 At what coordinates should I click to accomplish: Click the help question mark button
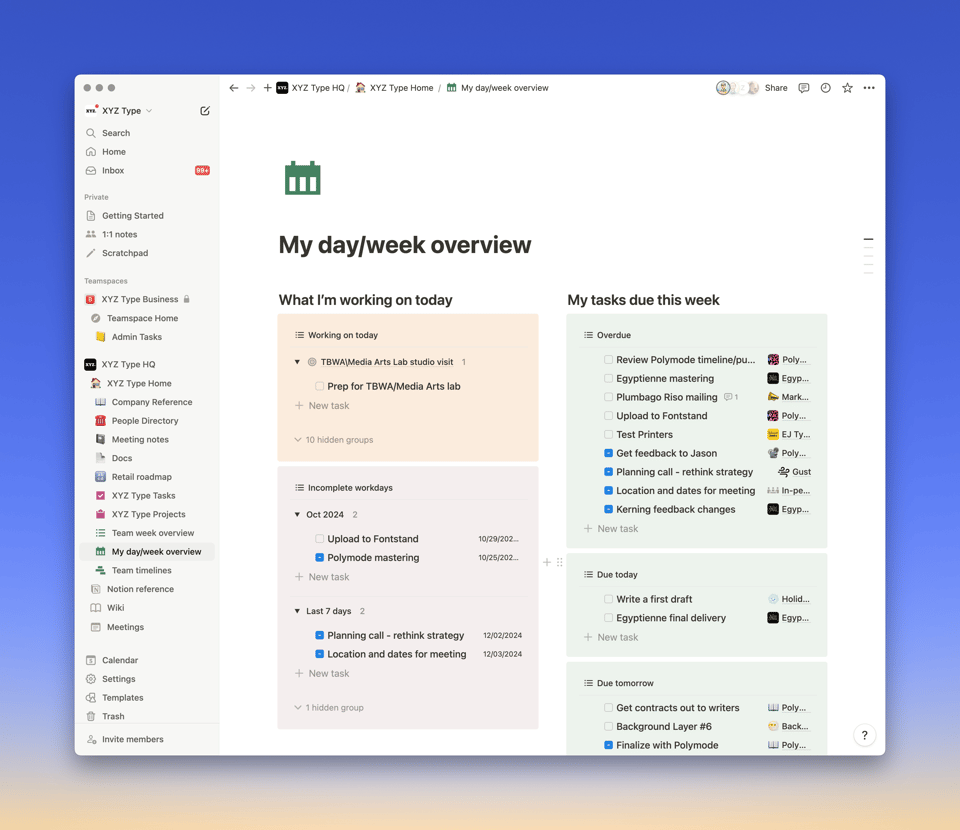864,735
